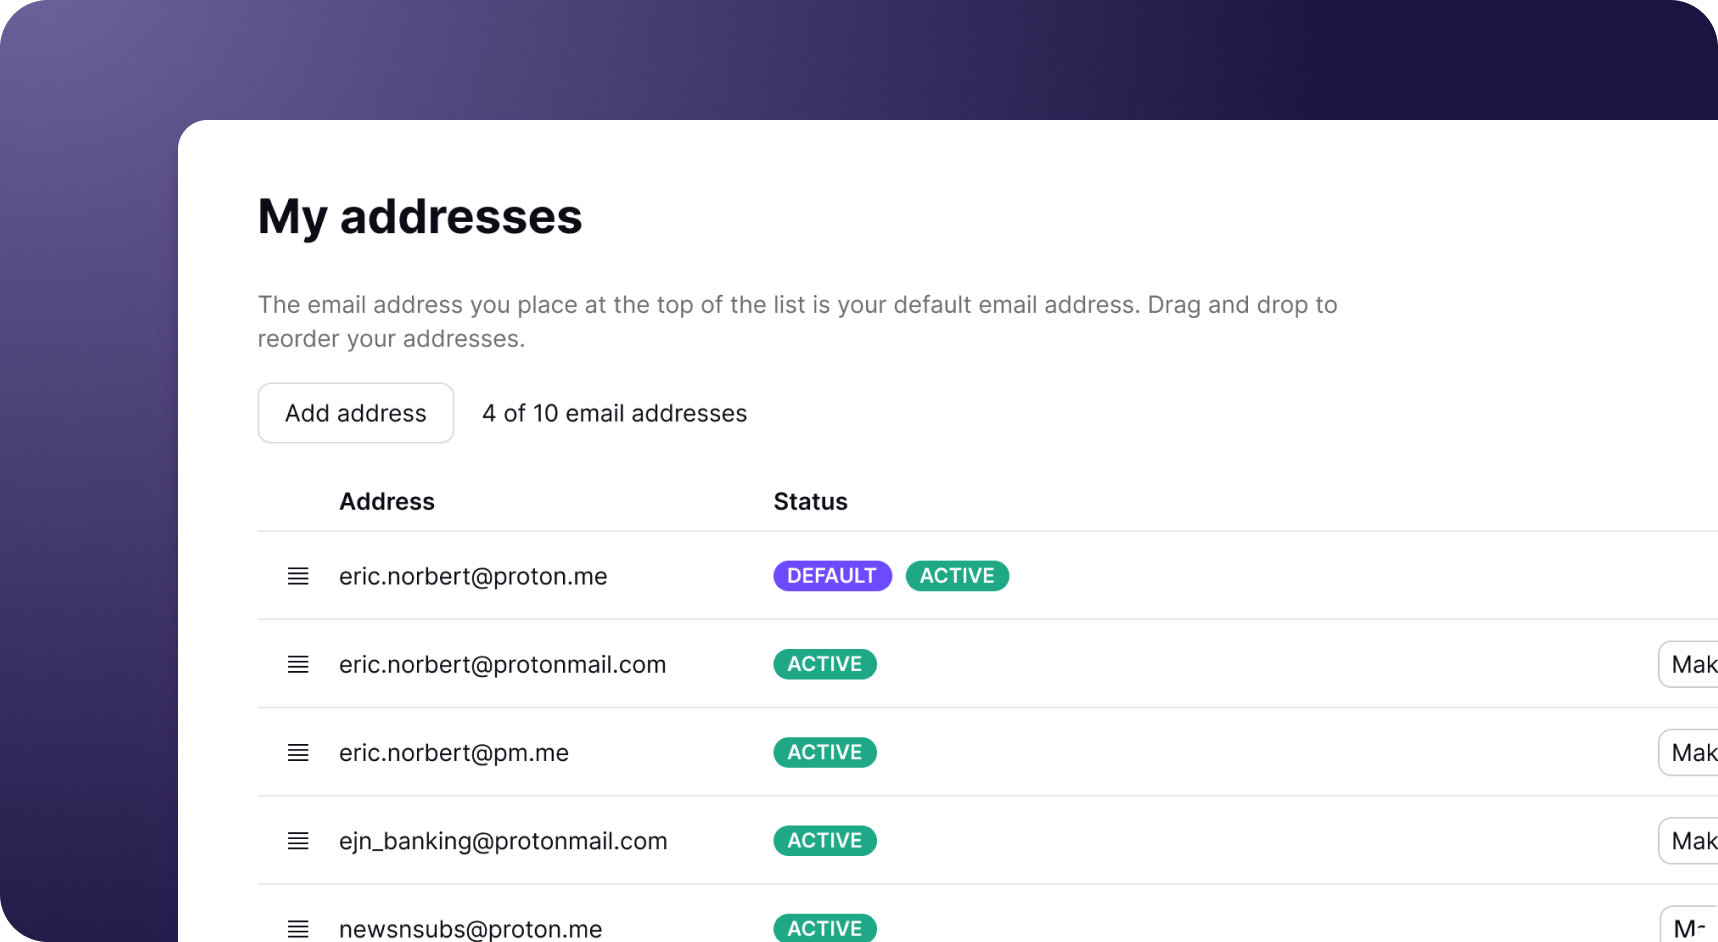
Task: Click the ACTIVE status of eric.norbert@pm.me
Action: [x=824, y=753]
